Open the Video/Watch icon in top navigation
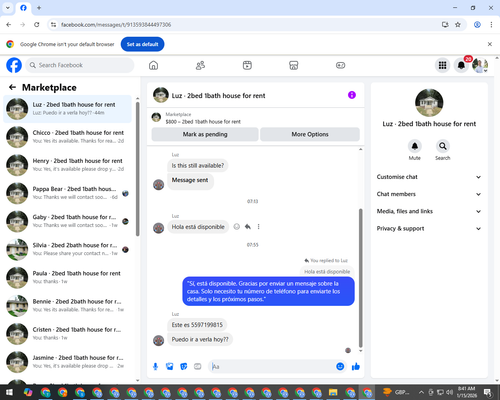500x400 pixels. (247, 65)
